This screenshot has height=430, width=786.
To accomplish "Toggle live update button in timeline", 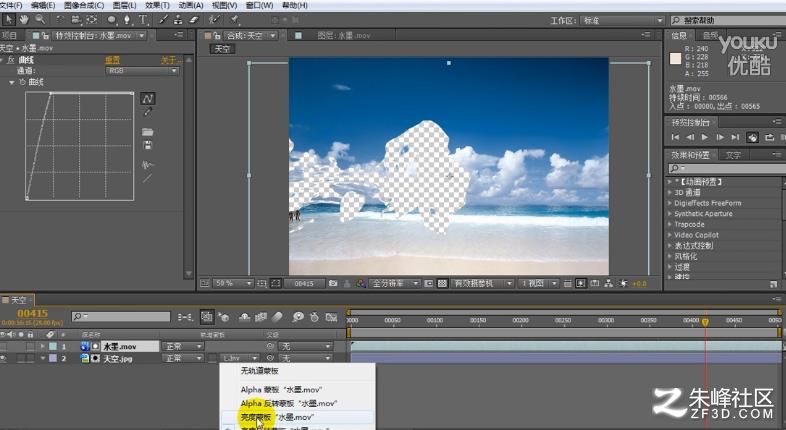I will [207, 317].
